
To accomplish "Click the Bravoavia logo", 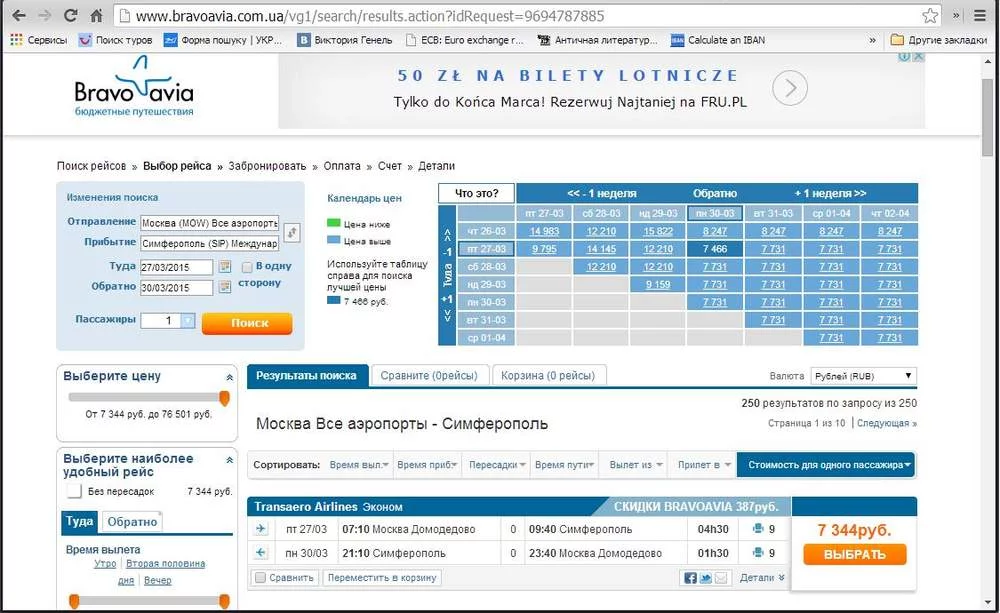I will click(x=134, y=87).
